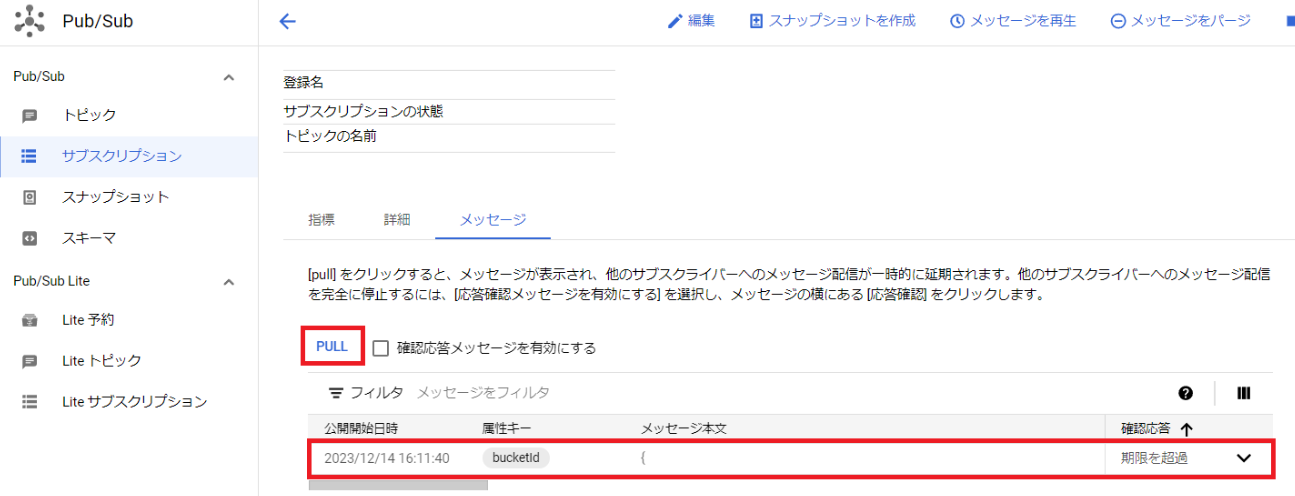Click the メッセージ本文 column header
The image size is (1295, 496).
[683, 428]
